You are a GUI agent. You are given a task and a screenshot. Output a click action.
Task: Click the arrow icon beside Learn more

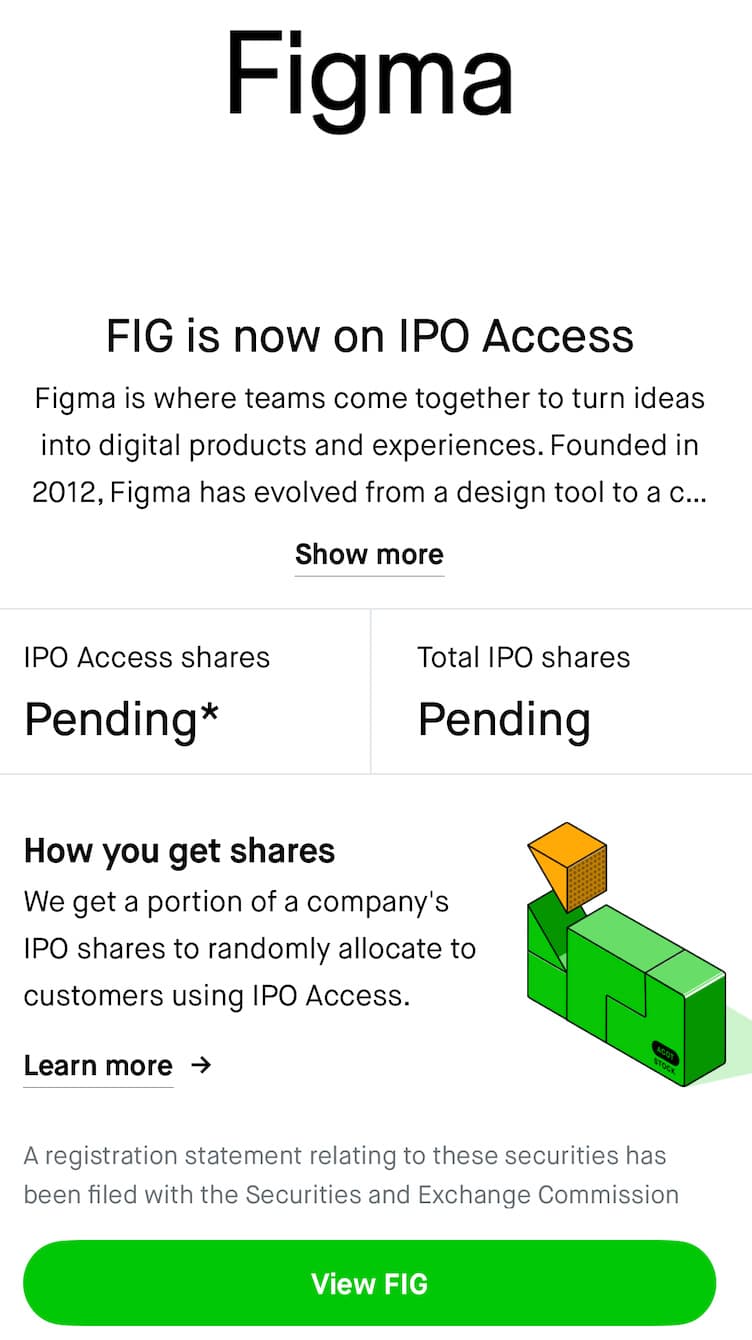[201, 1065]
